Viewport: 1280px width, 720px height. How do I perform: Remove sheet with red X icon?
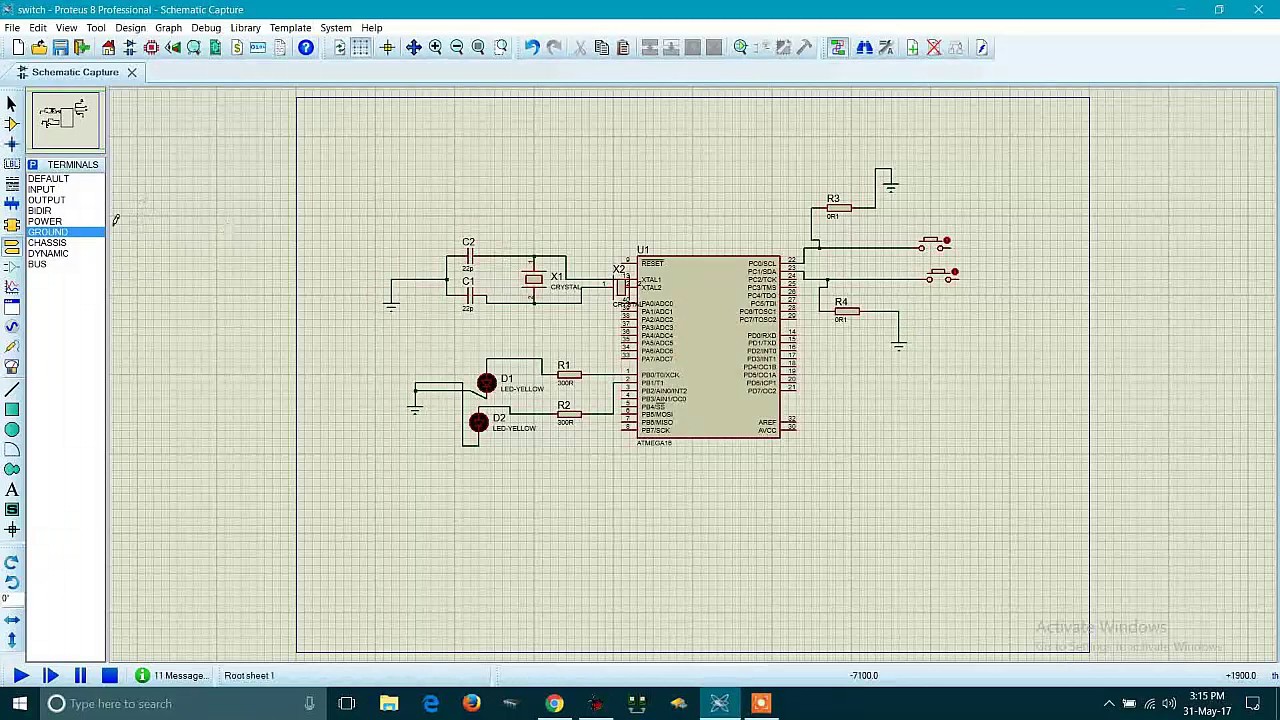click(x=934, y=47)
